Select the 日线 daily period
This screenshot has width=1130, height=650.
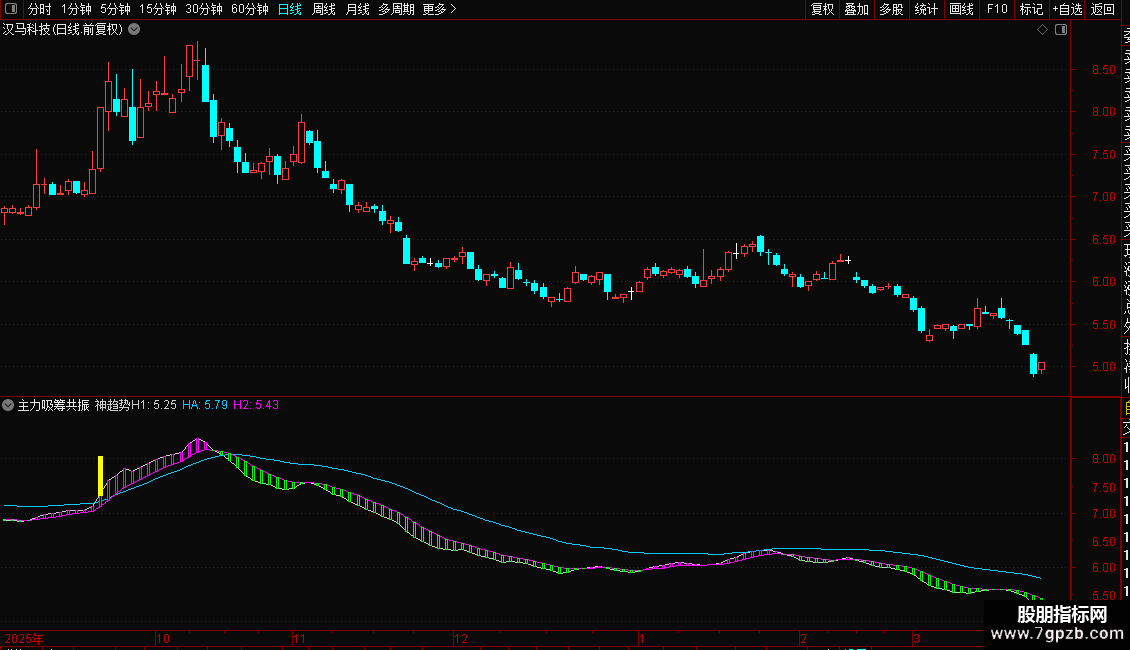pos(290,9)
